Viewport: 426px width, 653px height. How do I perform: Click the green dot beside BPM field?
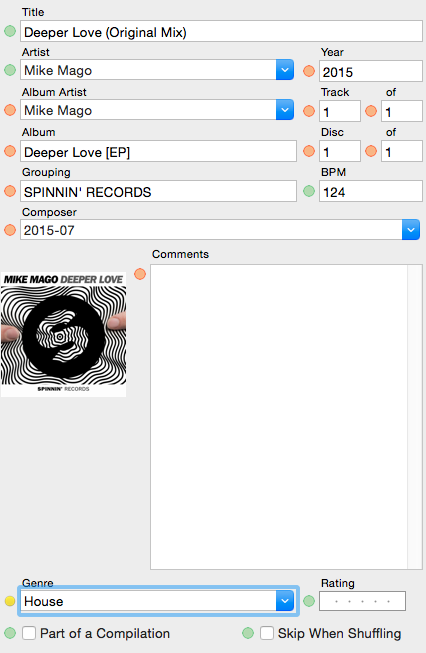pyautogui.click(x=309, y=191)
